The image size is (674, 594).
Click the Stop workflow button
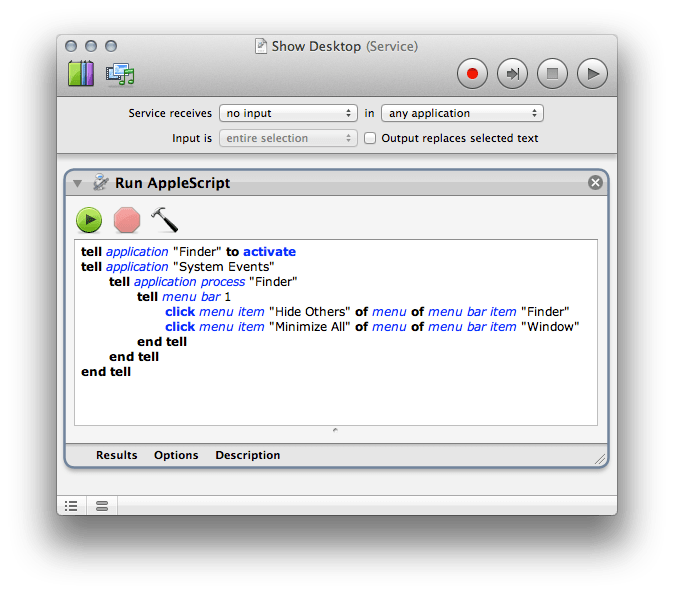(552, 74)
